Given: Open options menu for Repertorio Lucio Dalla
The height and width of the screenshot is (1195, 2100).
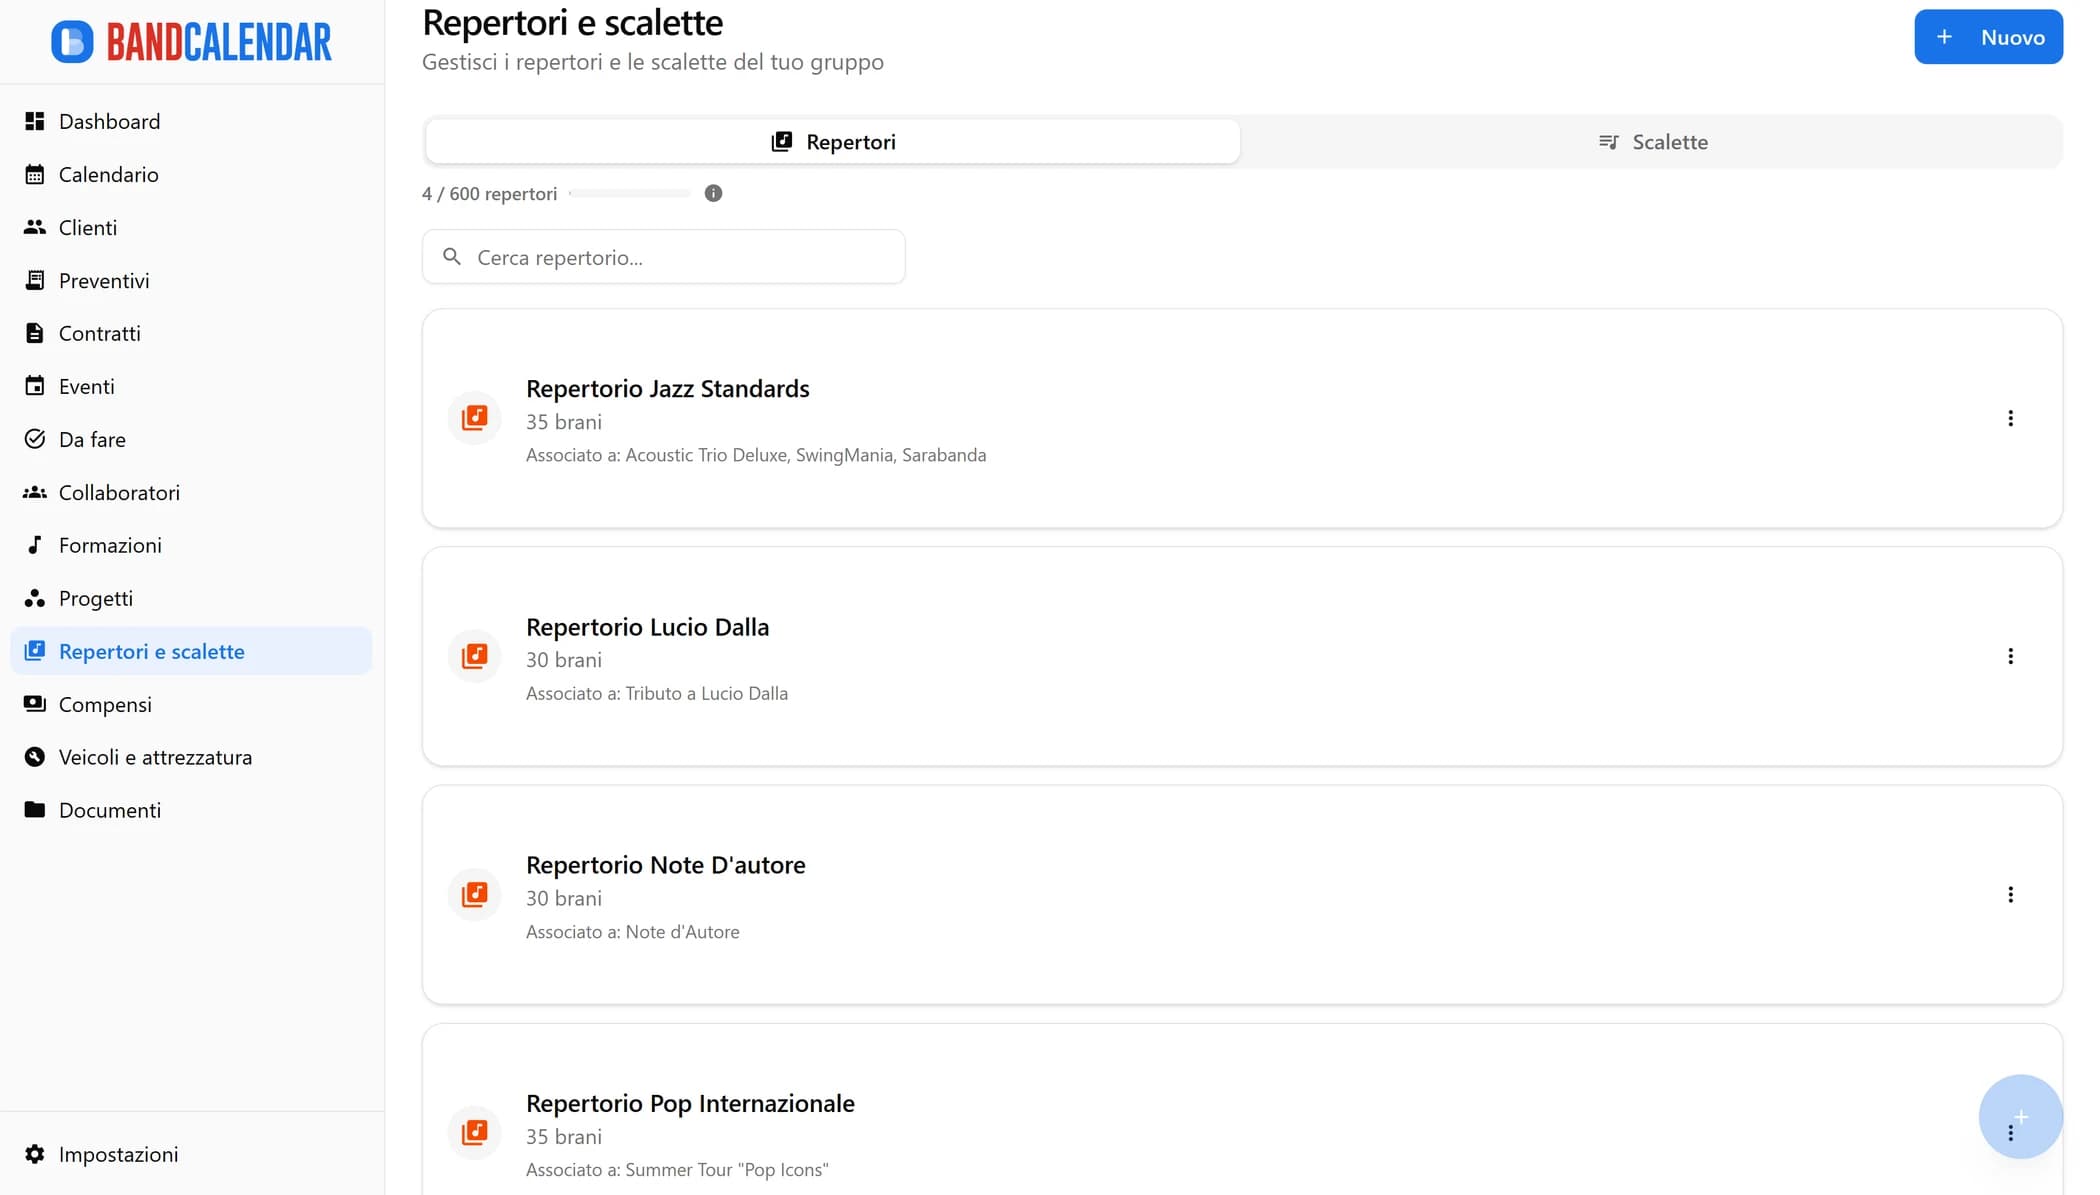Looking at the screenshot, I should 2010,656.
